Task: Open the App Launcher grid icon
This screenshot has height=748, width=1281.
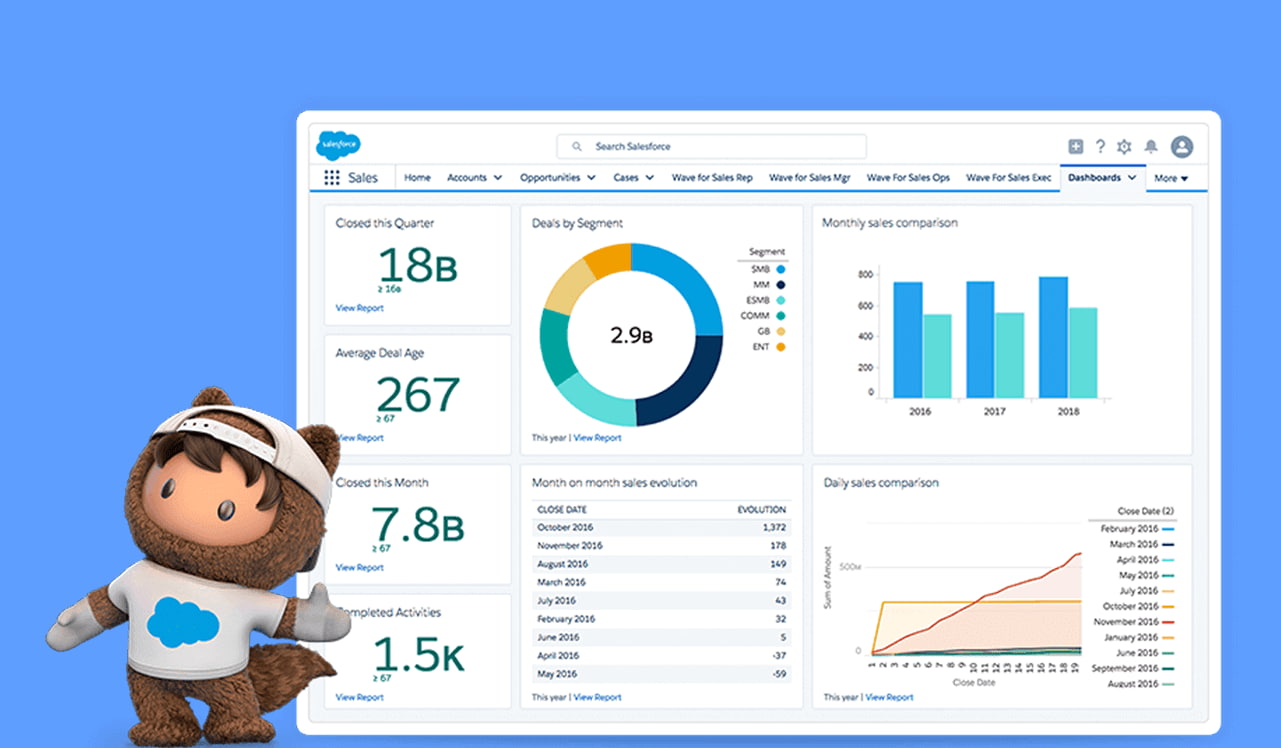Action: tap(332, 178)
